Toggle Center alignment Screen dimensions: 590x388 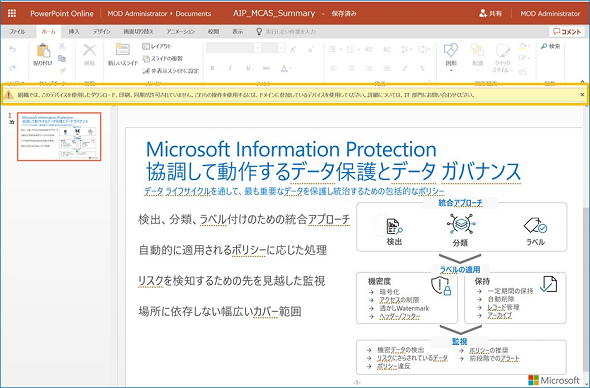tap(351, 68)
